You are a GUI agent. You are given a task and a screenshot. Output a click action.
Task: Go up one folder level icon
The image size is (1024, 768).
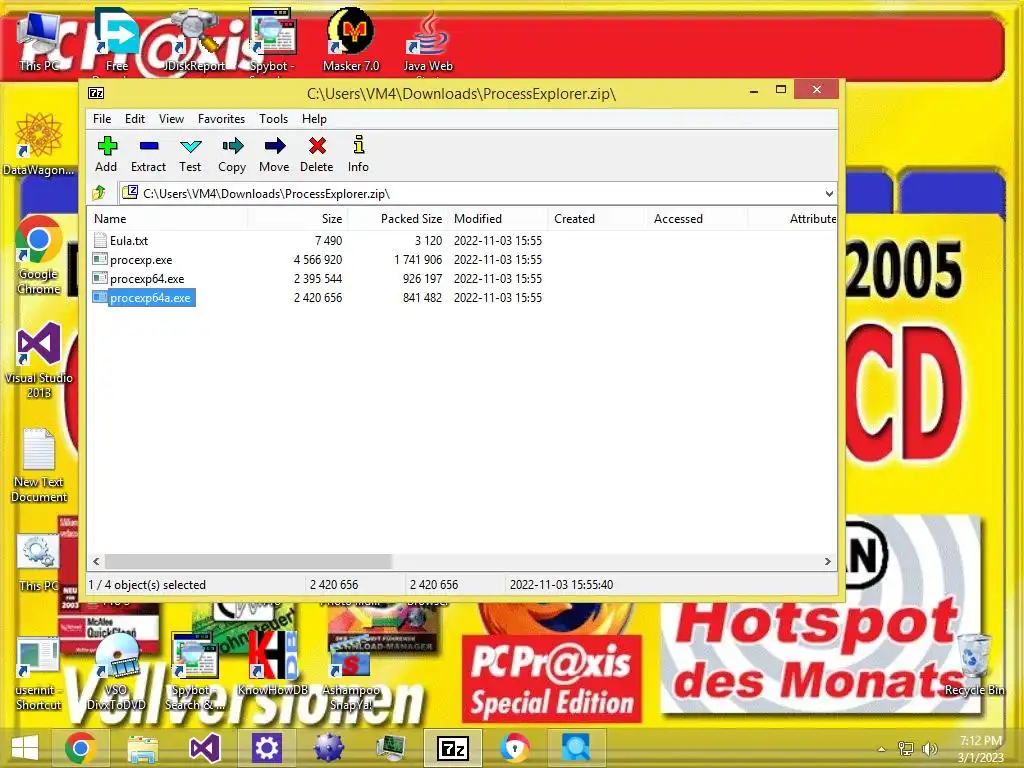(x=99, y=193)
